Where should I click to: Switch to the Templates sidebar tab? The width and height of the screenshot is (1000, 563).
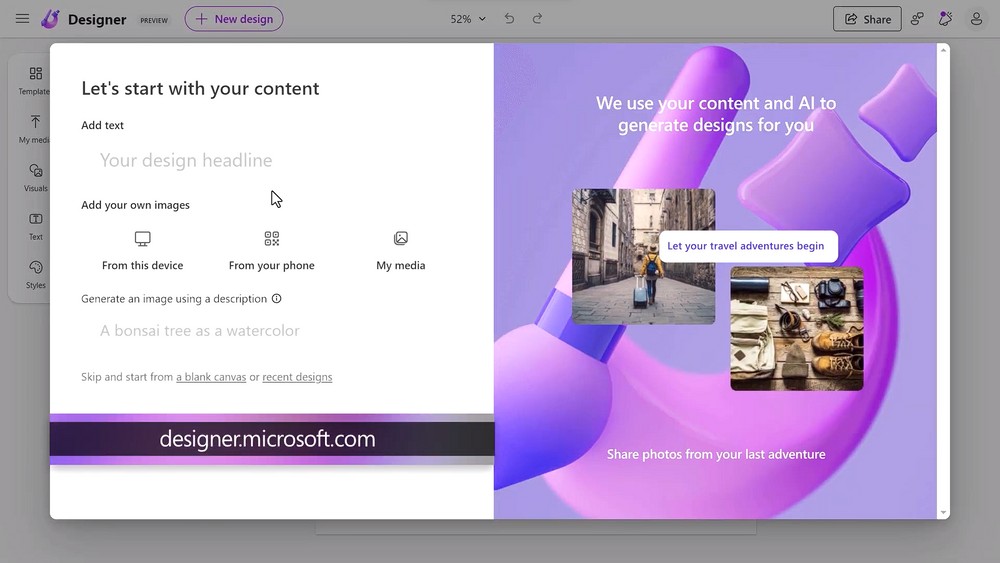tap(36, 80)
